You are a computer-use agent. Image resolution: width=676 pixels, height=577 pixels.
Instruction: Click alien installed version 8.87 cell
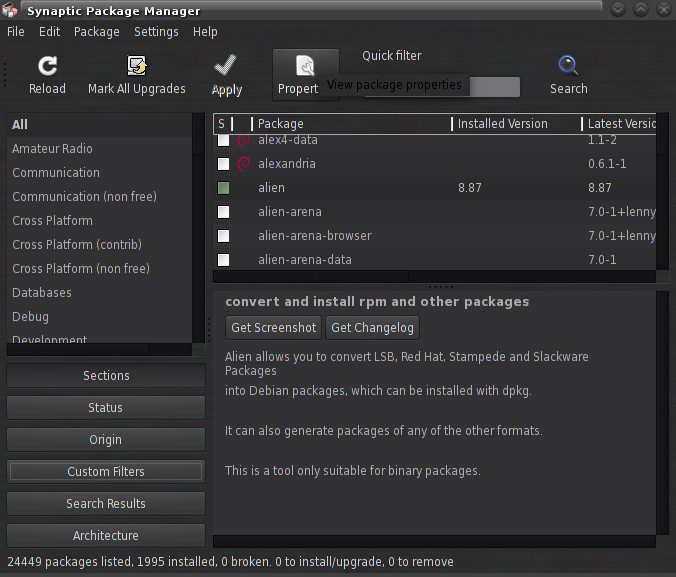pyautogui.click(x=469, y=188)
